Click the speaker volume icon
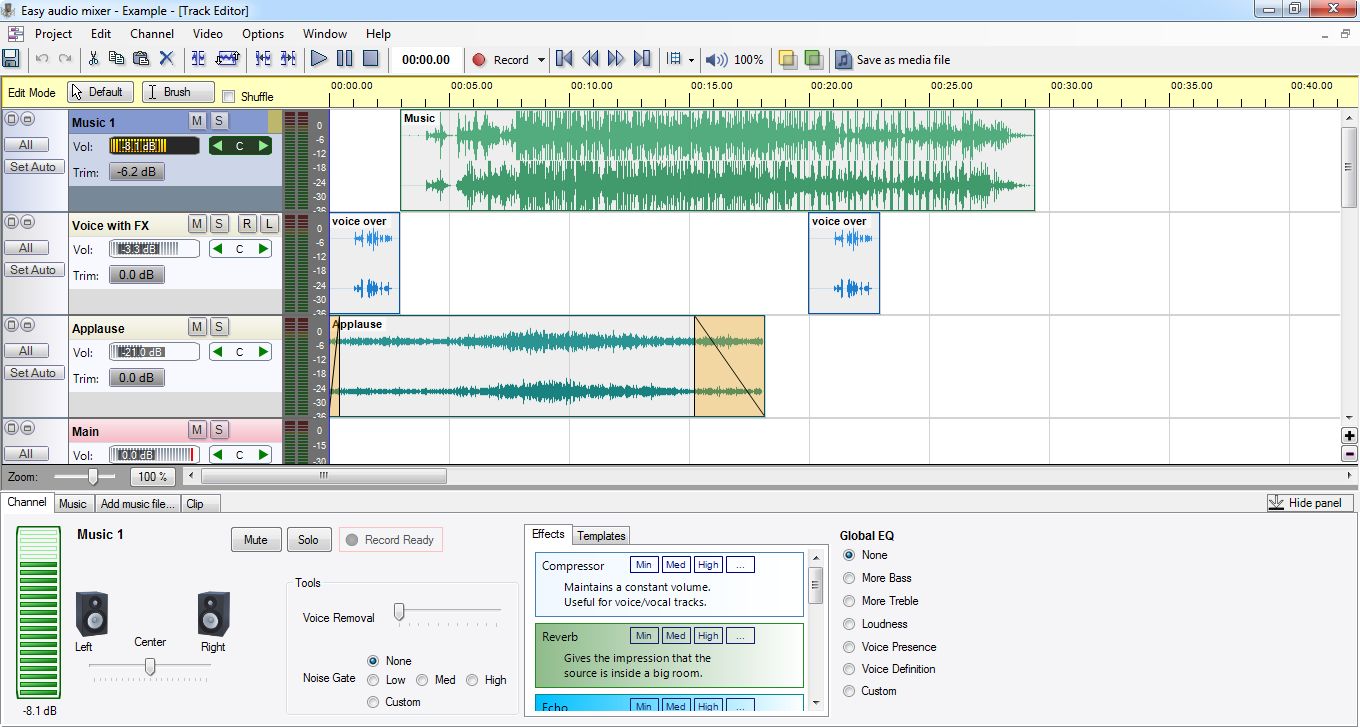Image resolution: width=1360 pixels, height=728 pixels. pos(716,59)
